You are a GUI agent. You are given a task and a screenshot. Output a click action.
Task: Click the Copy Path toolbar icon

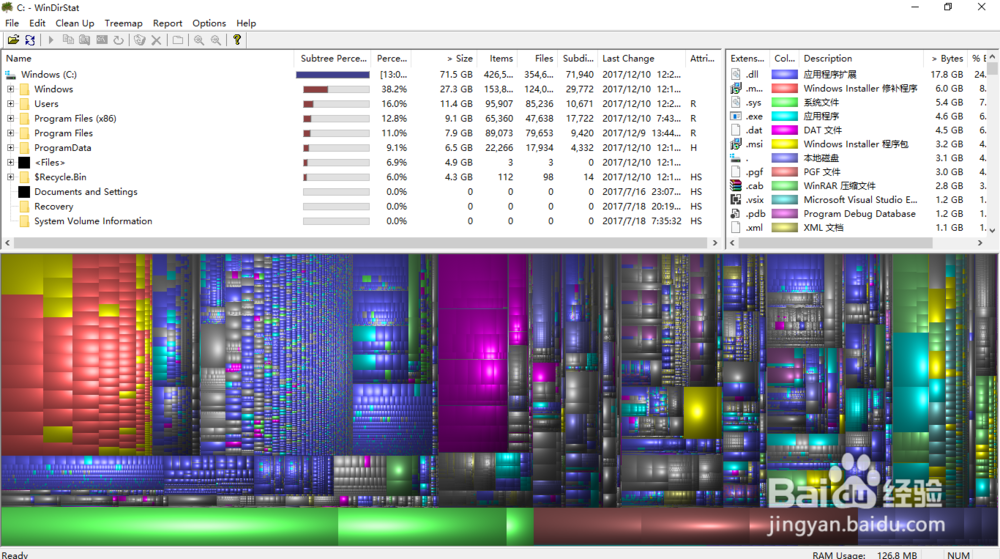pyautogui.click(x=68, y=40)
